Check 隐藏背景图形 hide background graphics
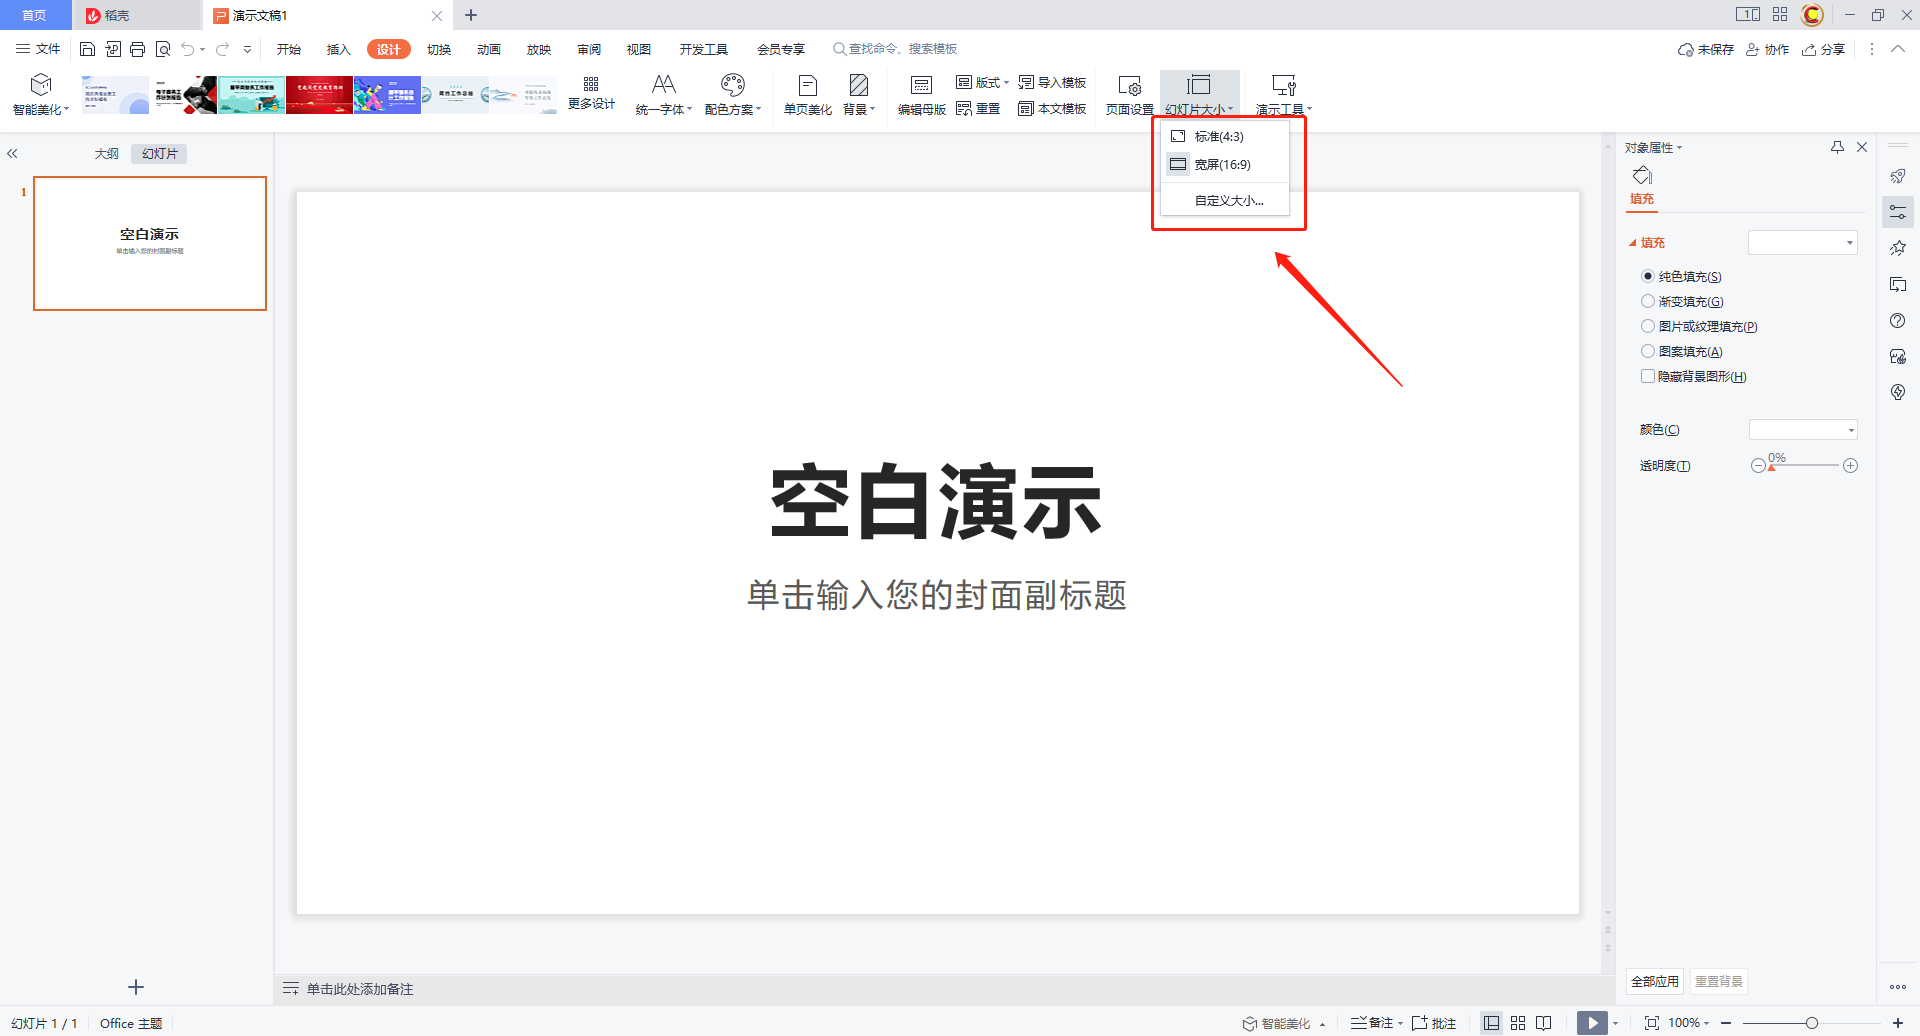 [1648, 376]
